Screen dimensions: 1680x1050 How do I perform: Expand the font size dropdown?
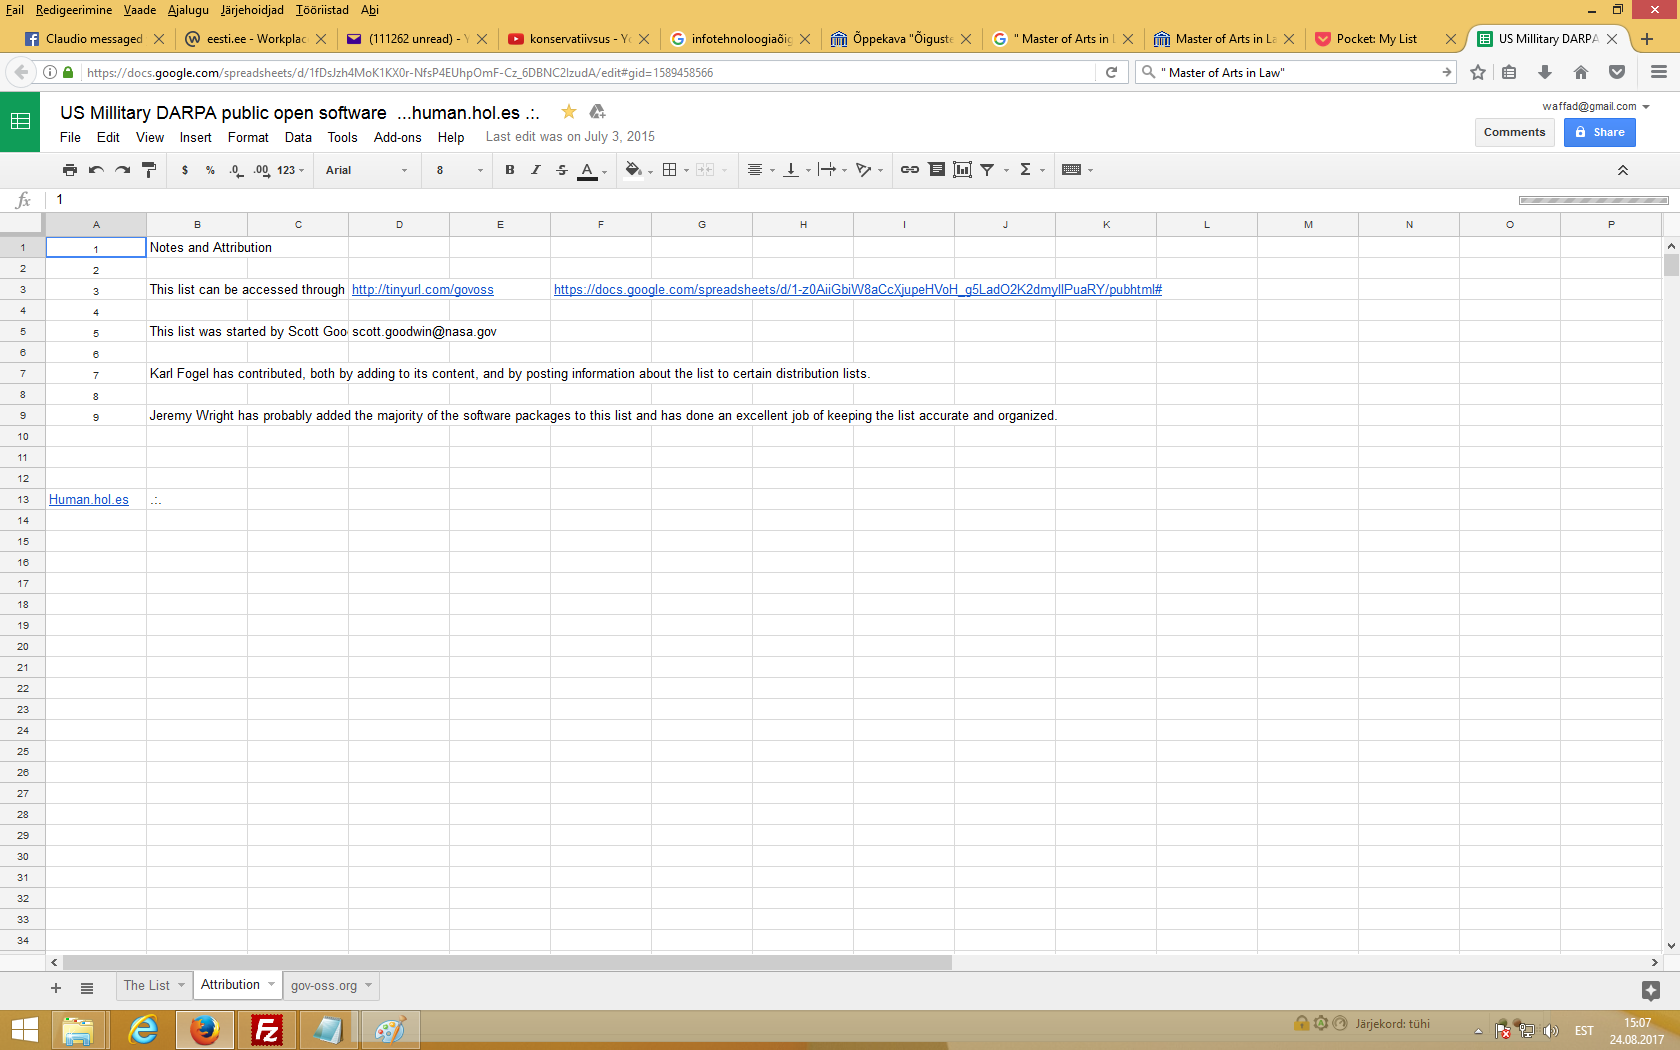459,170
